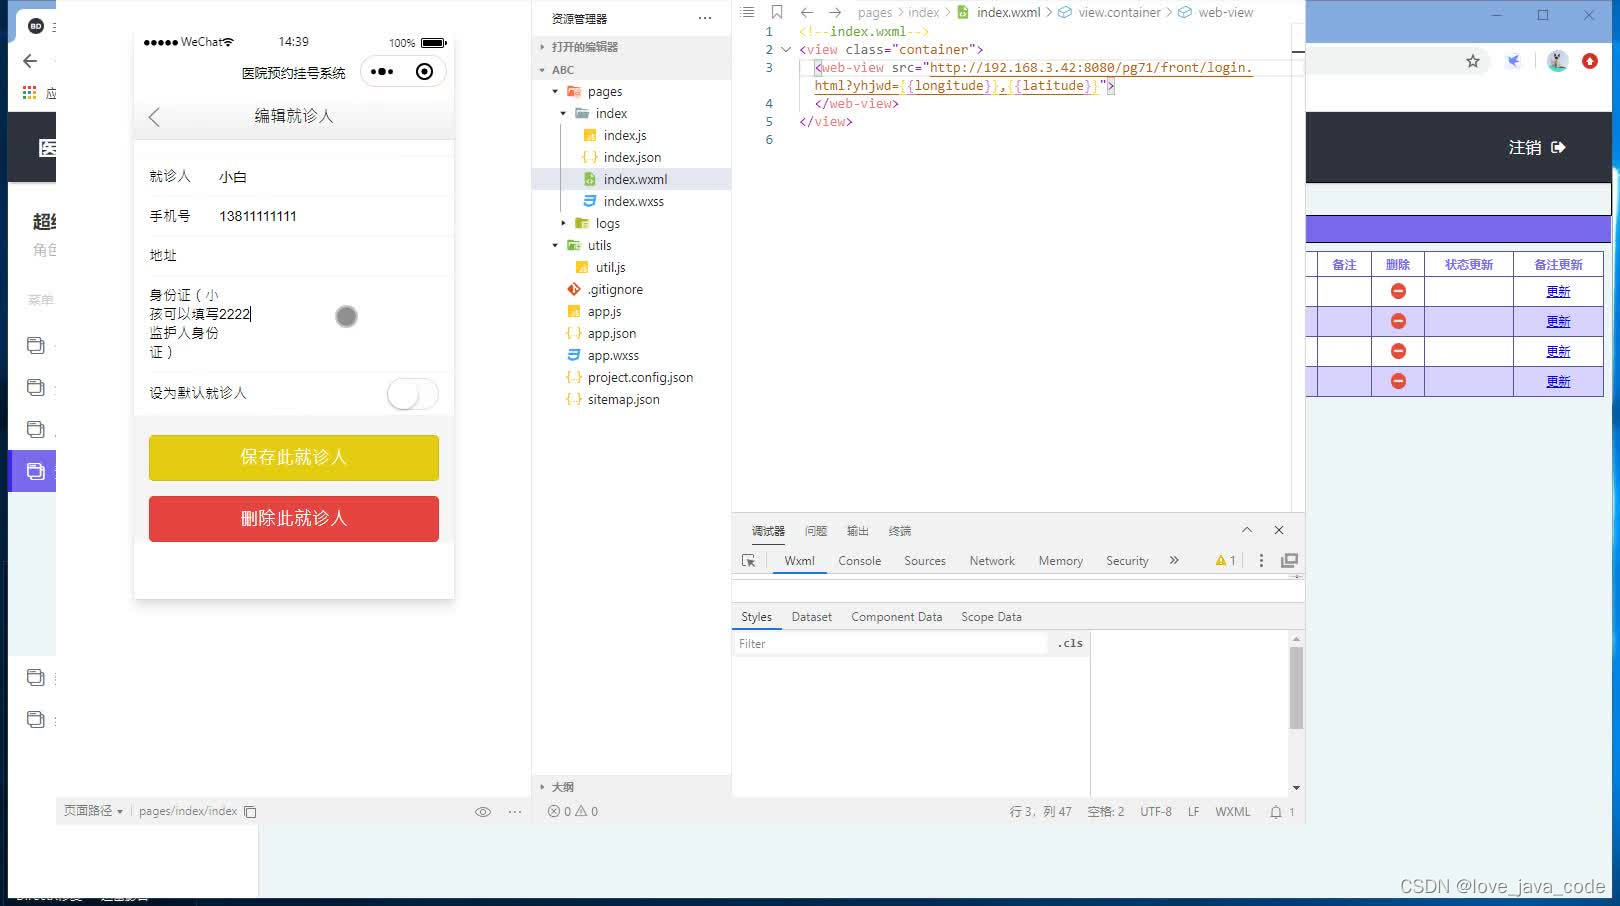
Task: Open the .gitignore file
Action: pyautogui.click(x=615, y=290)
